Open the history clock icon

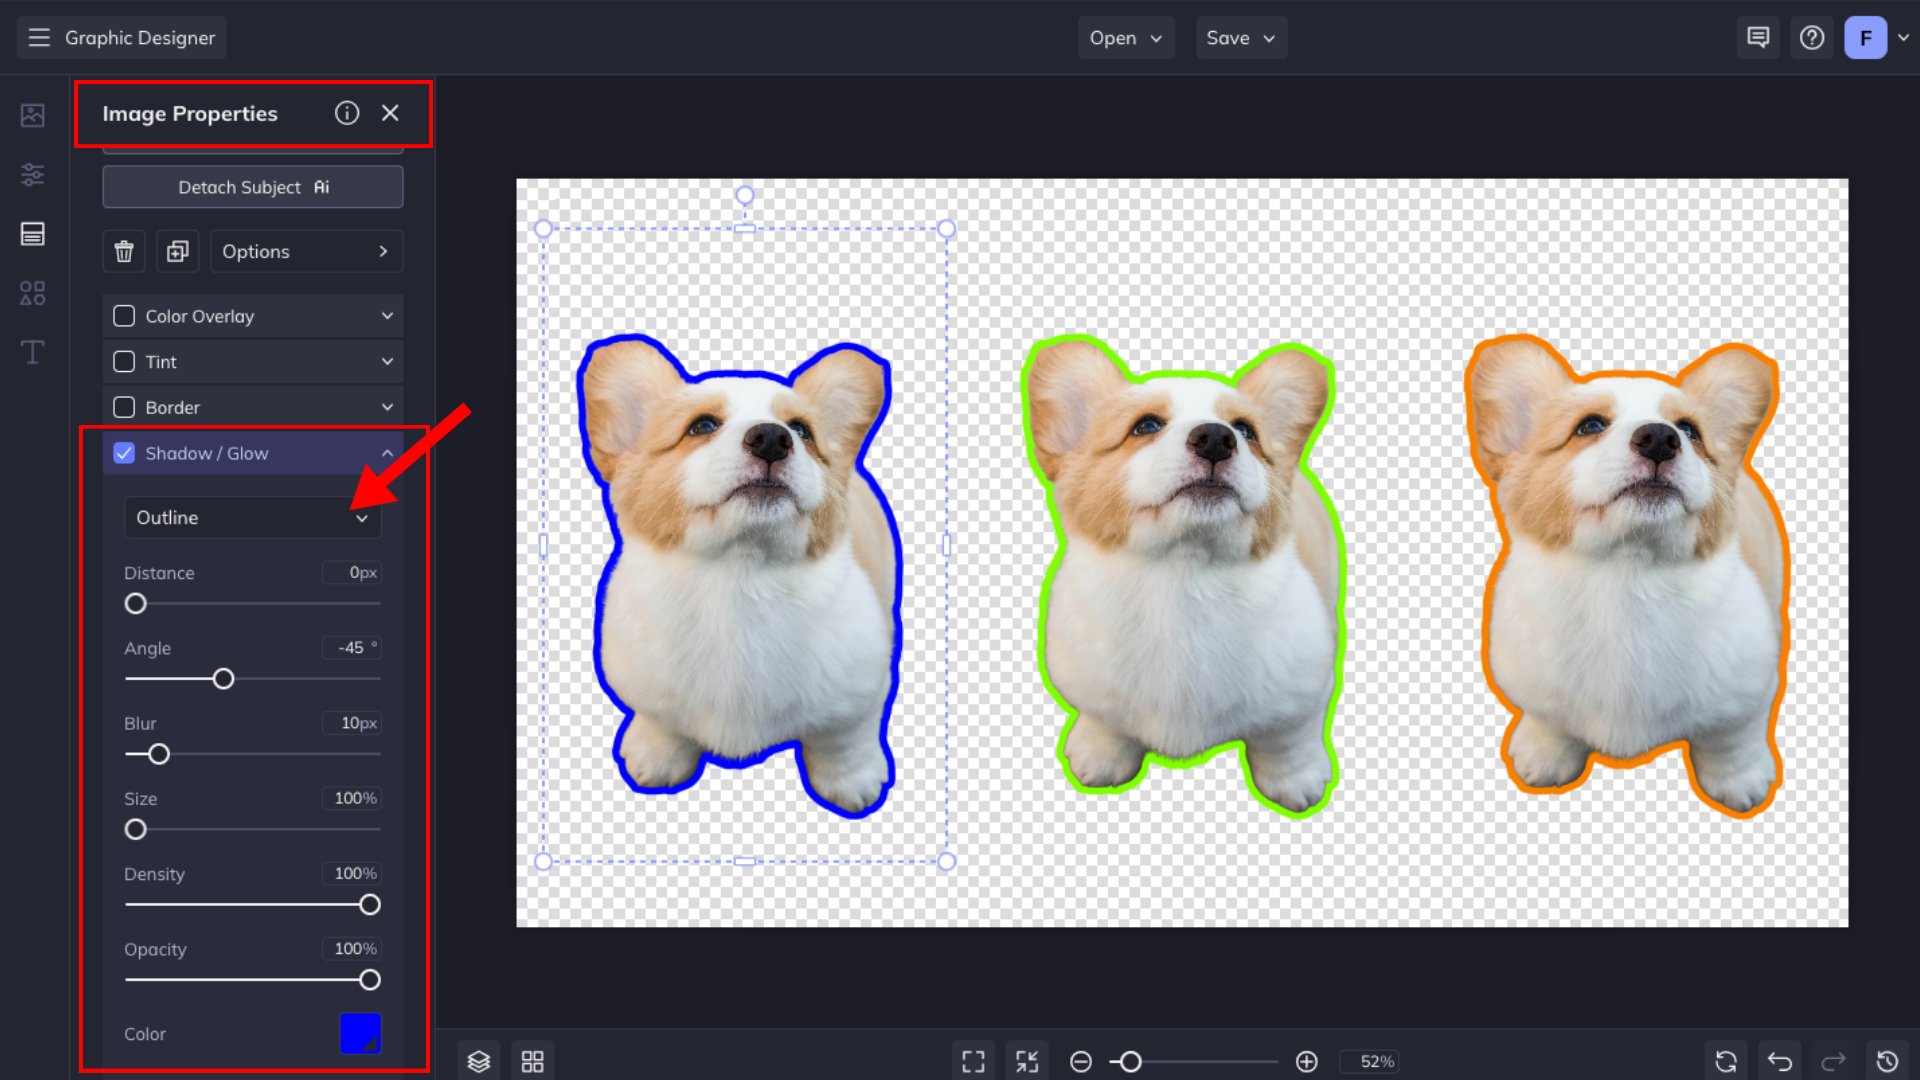click(1887, 1061)
